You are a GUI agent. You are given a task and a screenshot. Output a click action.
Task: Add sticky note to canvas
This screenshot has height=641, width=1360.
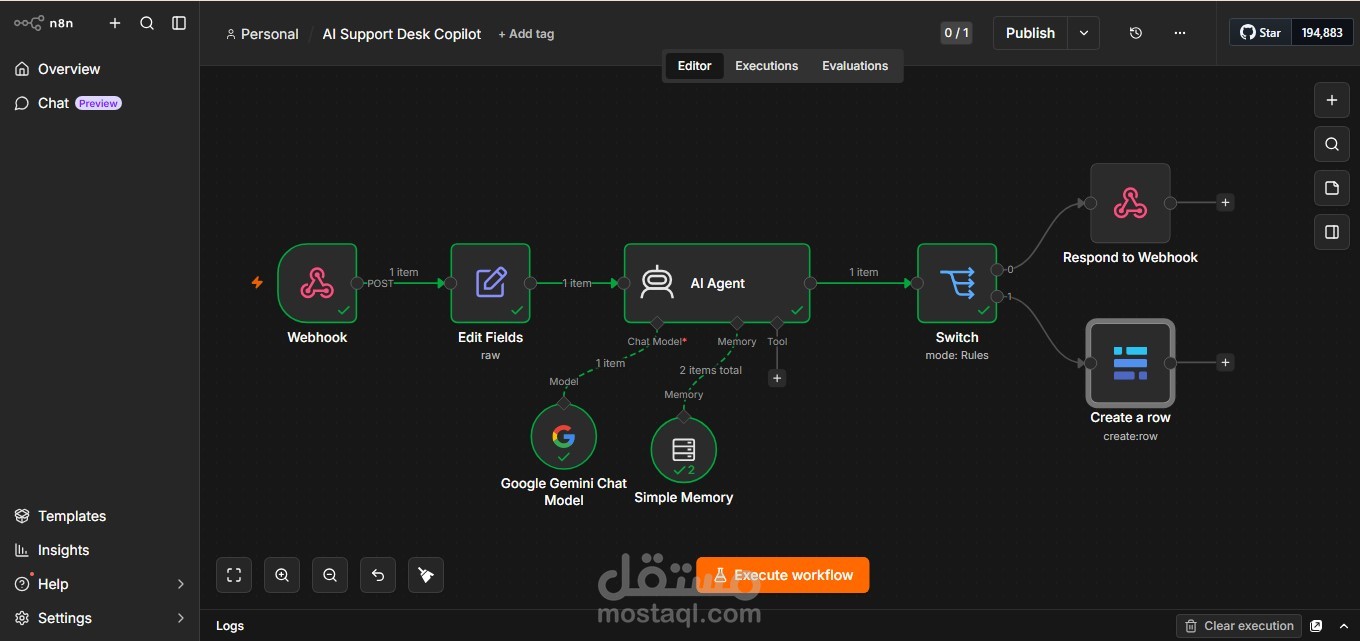1332,188
